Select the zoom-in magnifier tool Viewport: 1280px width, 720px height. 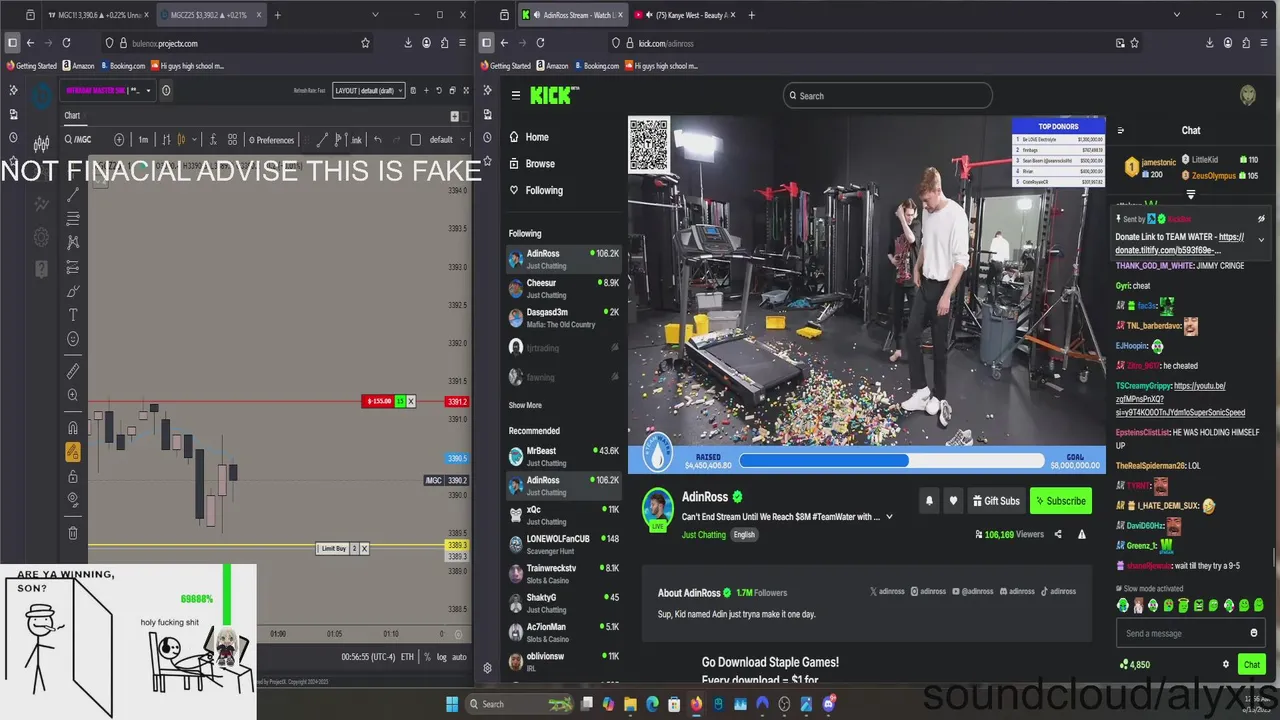(x=73, y=395)
